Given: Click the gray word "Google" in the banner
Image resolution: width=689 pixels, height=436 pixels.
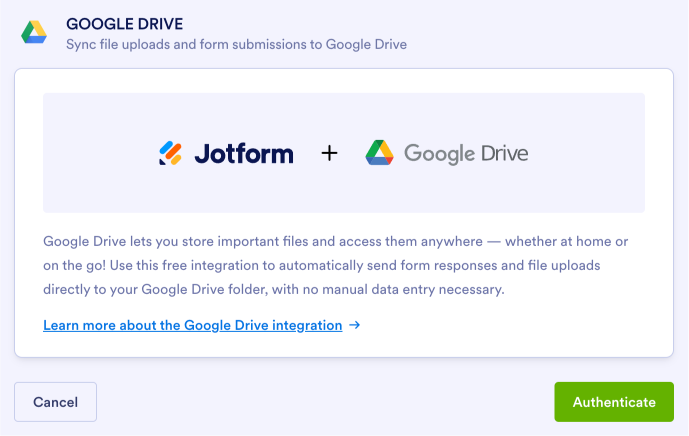Looking at the screenshot, I should coord(437,153).
